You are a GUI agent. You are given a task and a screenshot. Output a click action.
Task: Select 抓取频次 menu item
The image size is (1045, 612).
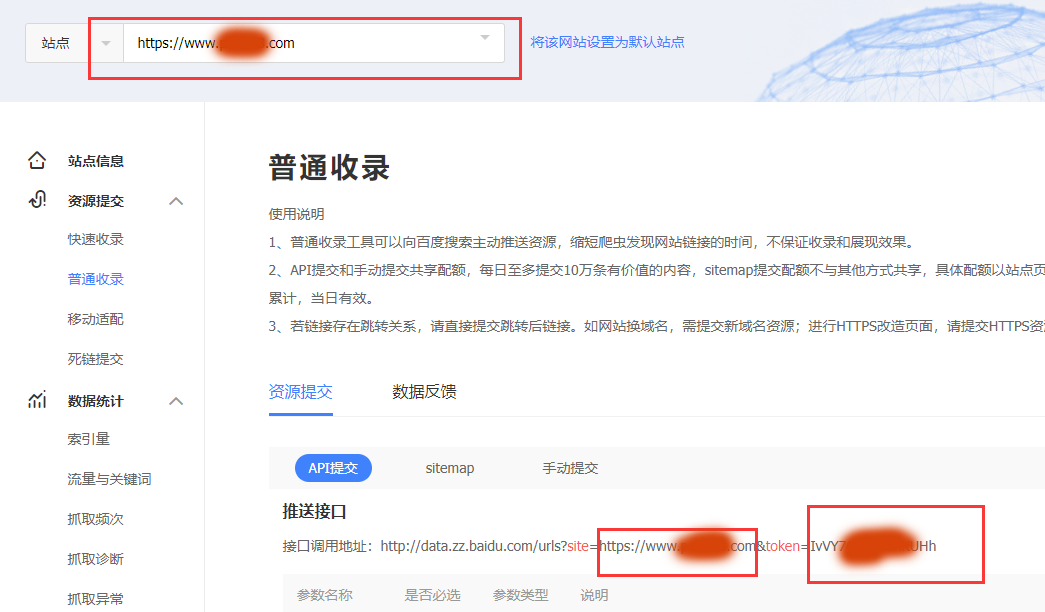pyautogui.click(x=96, y=519)
